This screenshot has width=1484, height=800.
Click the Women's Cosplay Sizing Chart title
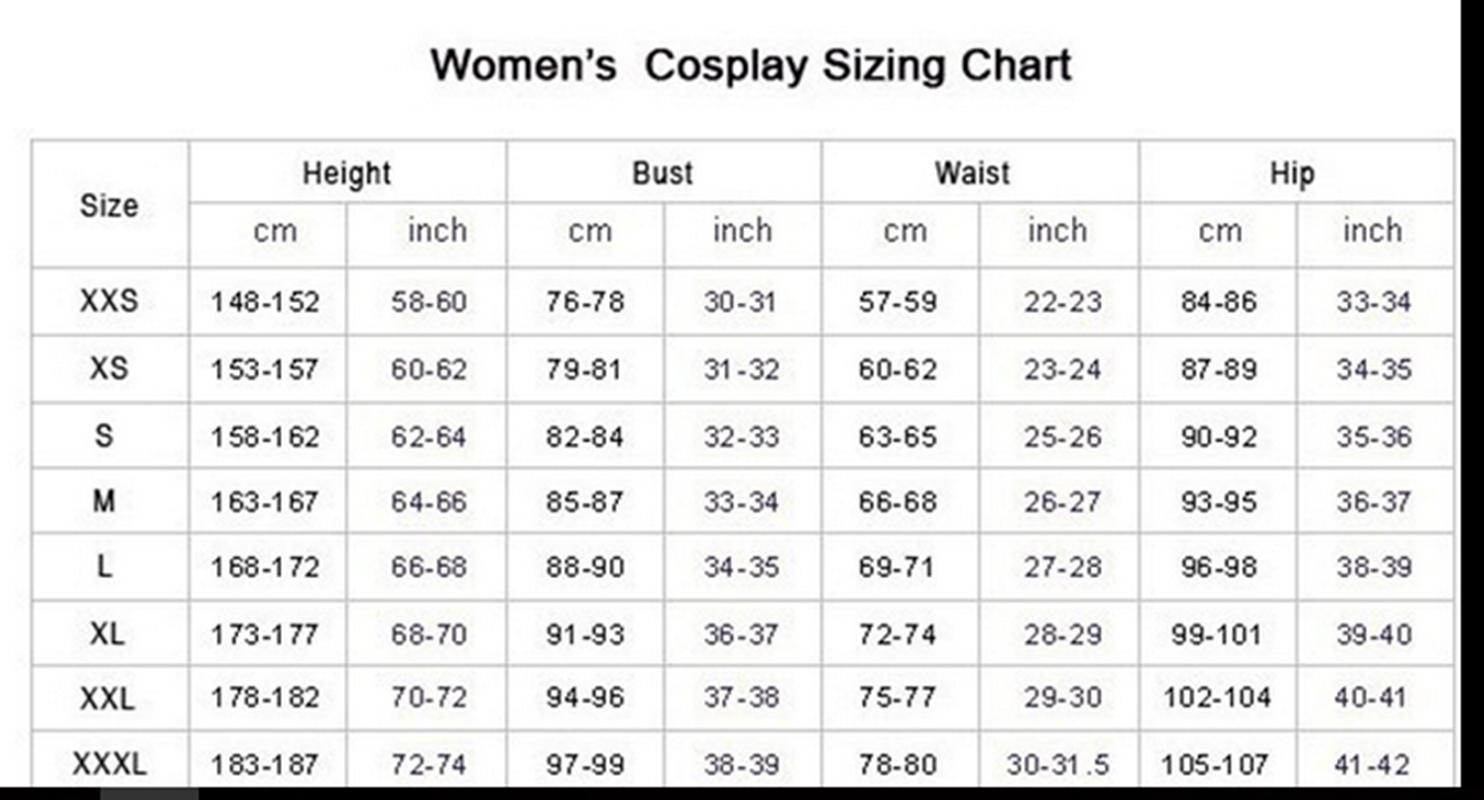pyautogui.click(x=750, y=66)
